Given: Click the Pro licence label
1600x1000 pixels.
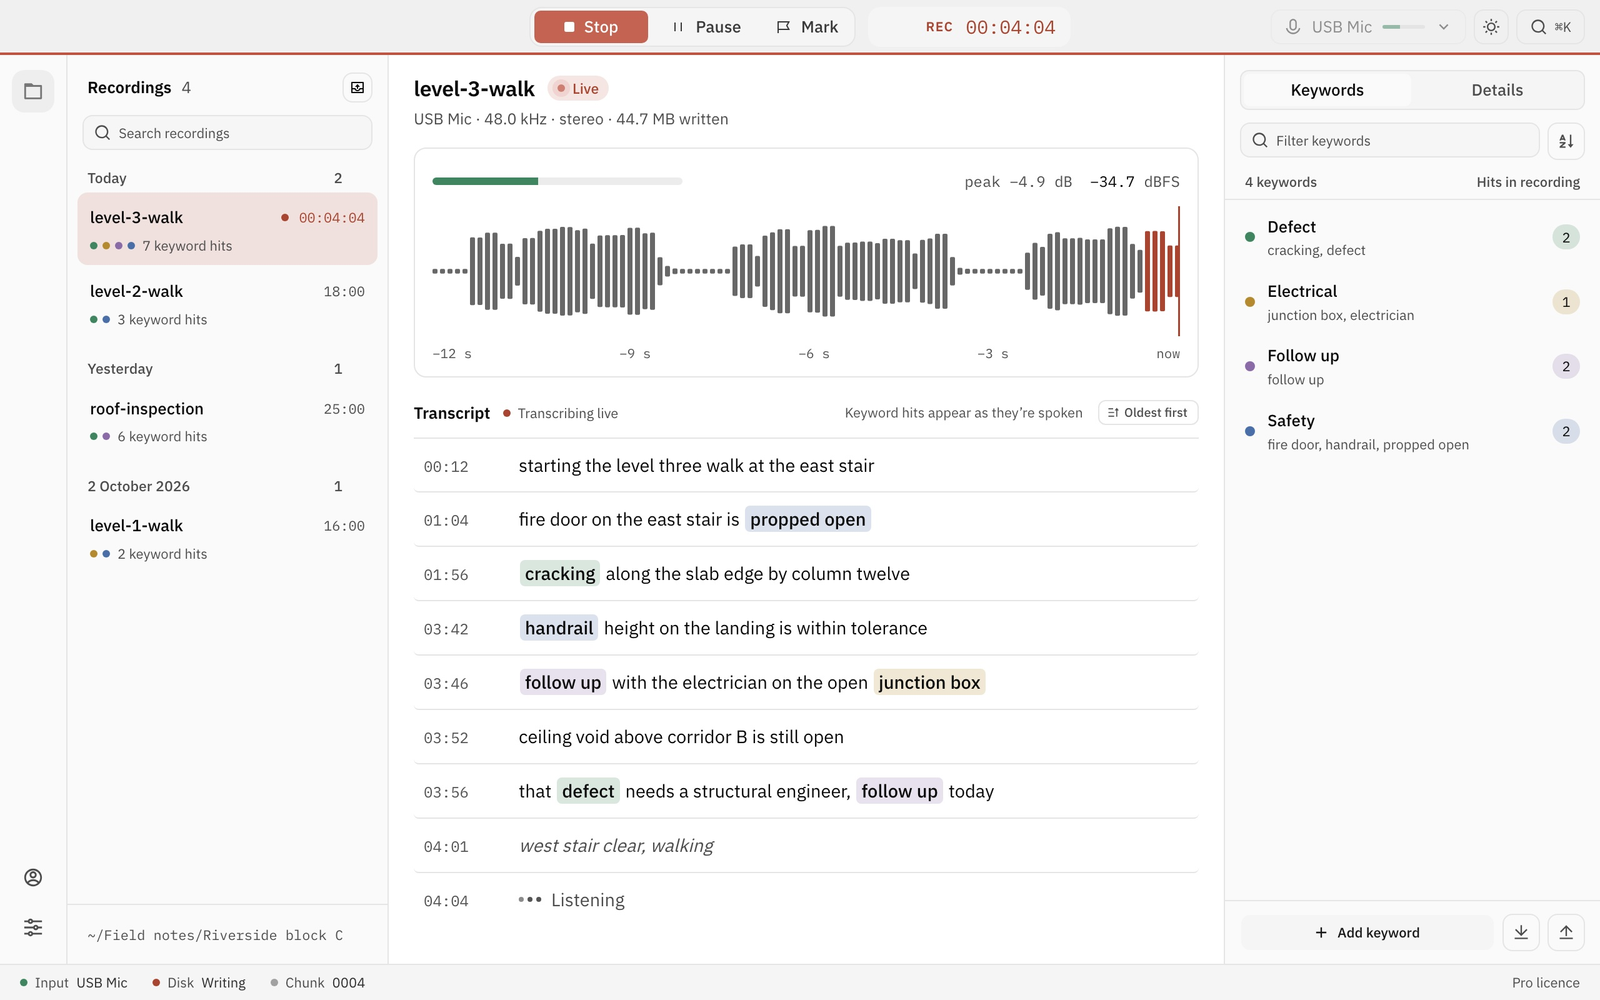Looking at the screenshot, I should pyautogui.click(x=1545, y=983).
